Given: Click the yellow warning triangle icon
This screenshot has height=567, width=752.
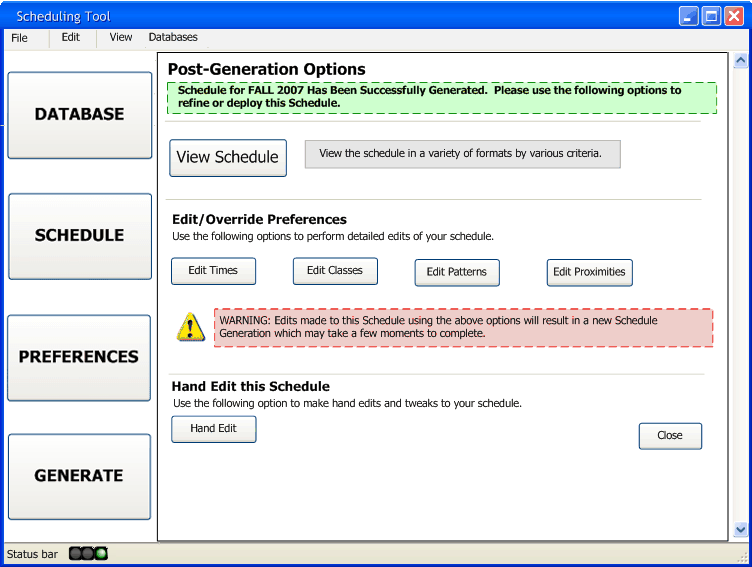Looking at the screenshot, I should coord(191,327).
